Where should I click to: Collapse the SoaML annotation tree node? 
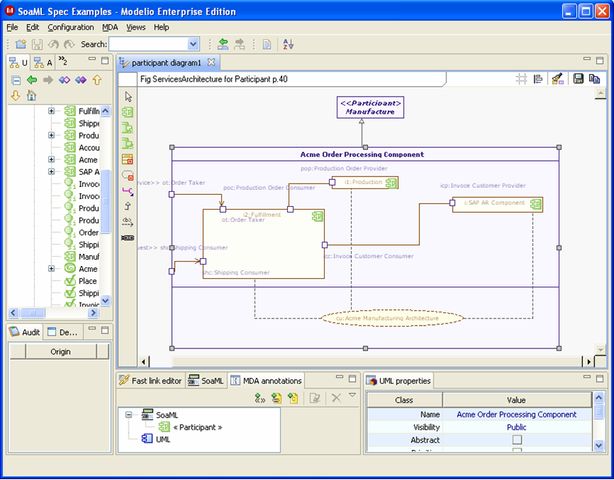tap(128, 415)
